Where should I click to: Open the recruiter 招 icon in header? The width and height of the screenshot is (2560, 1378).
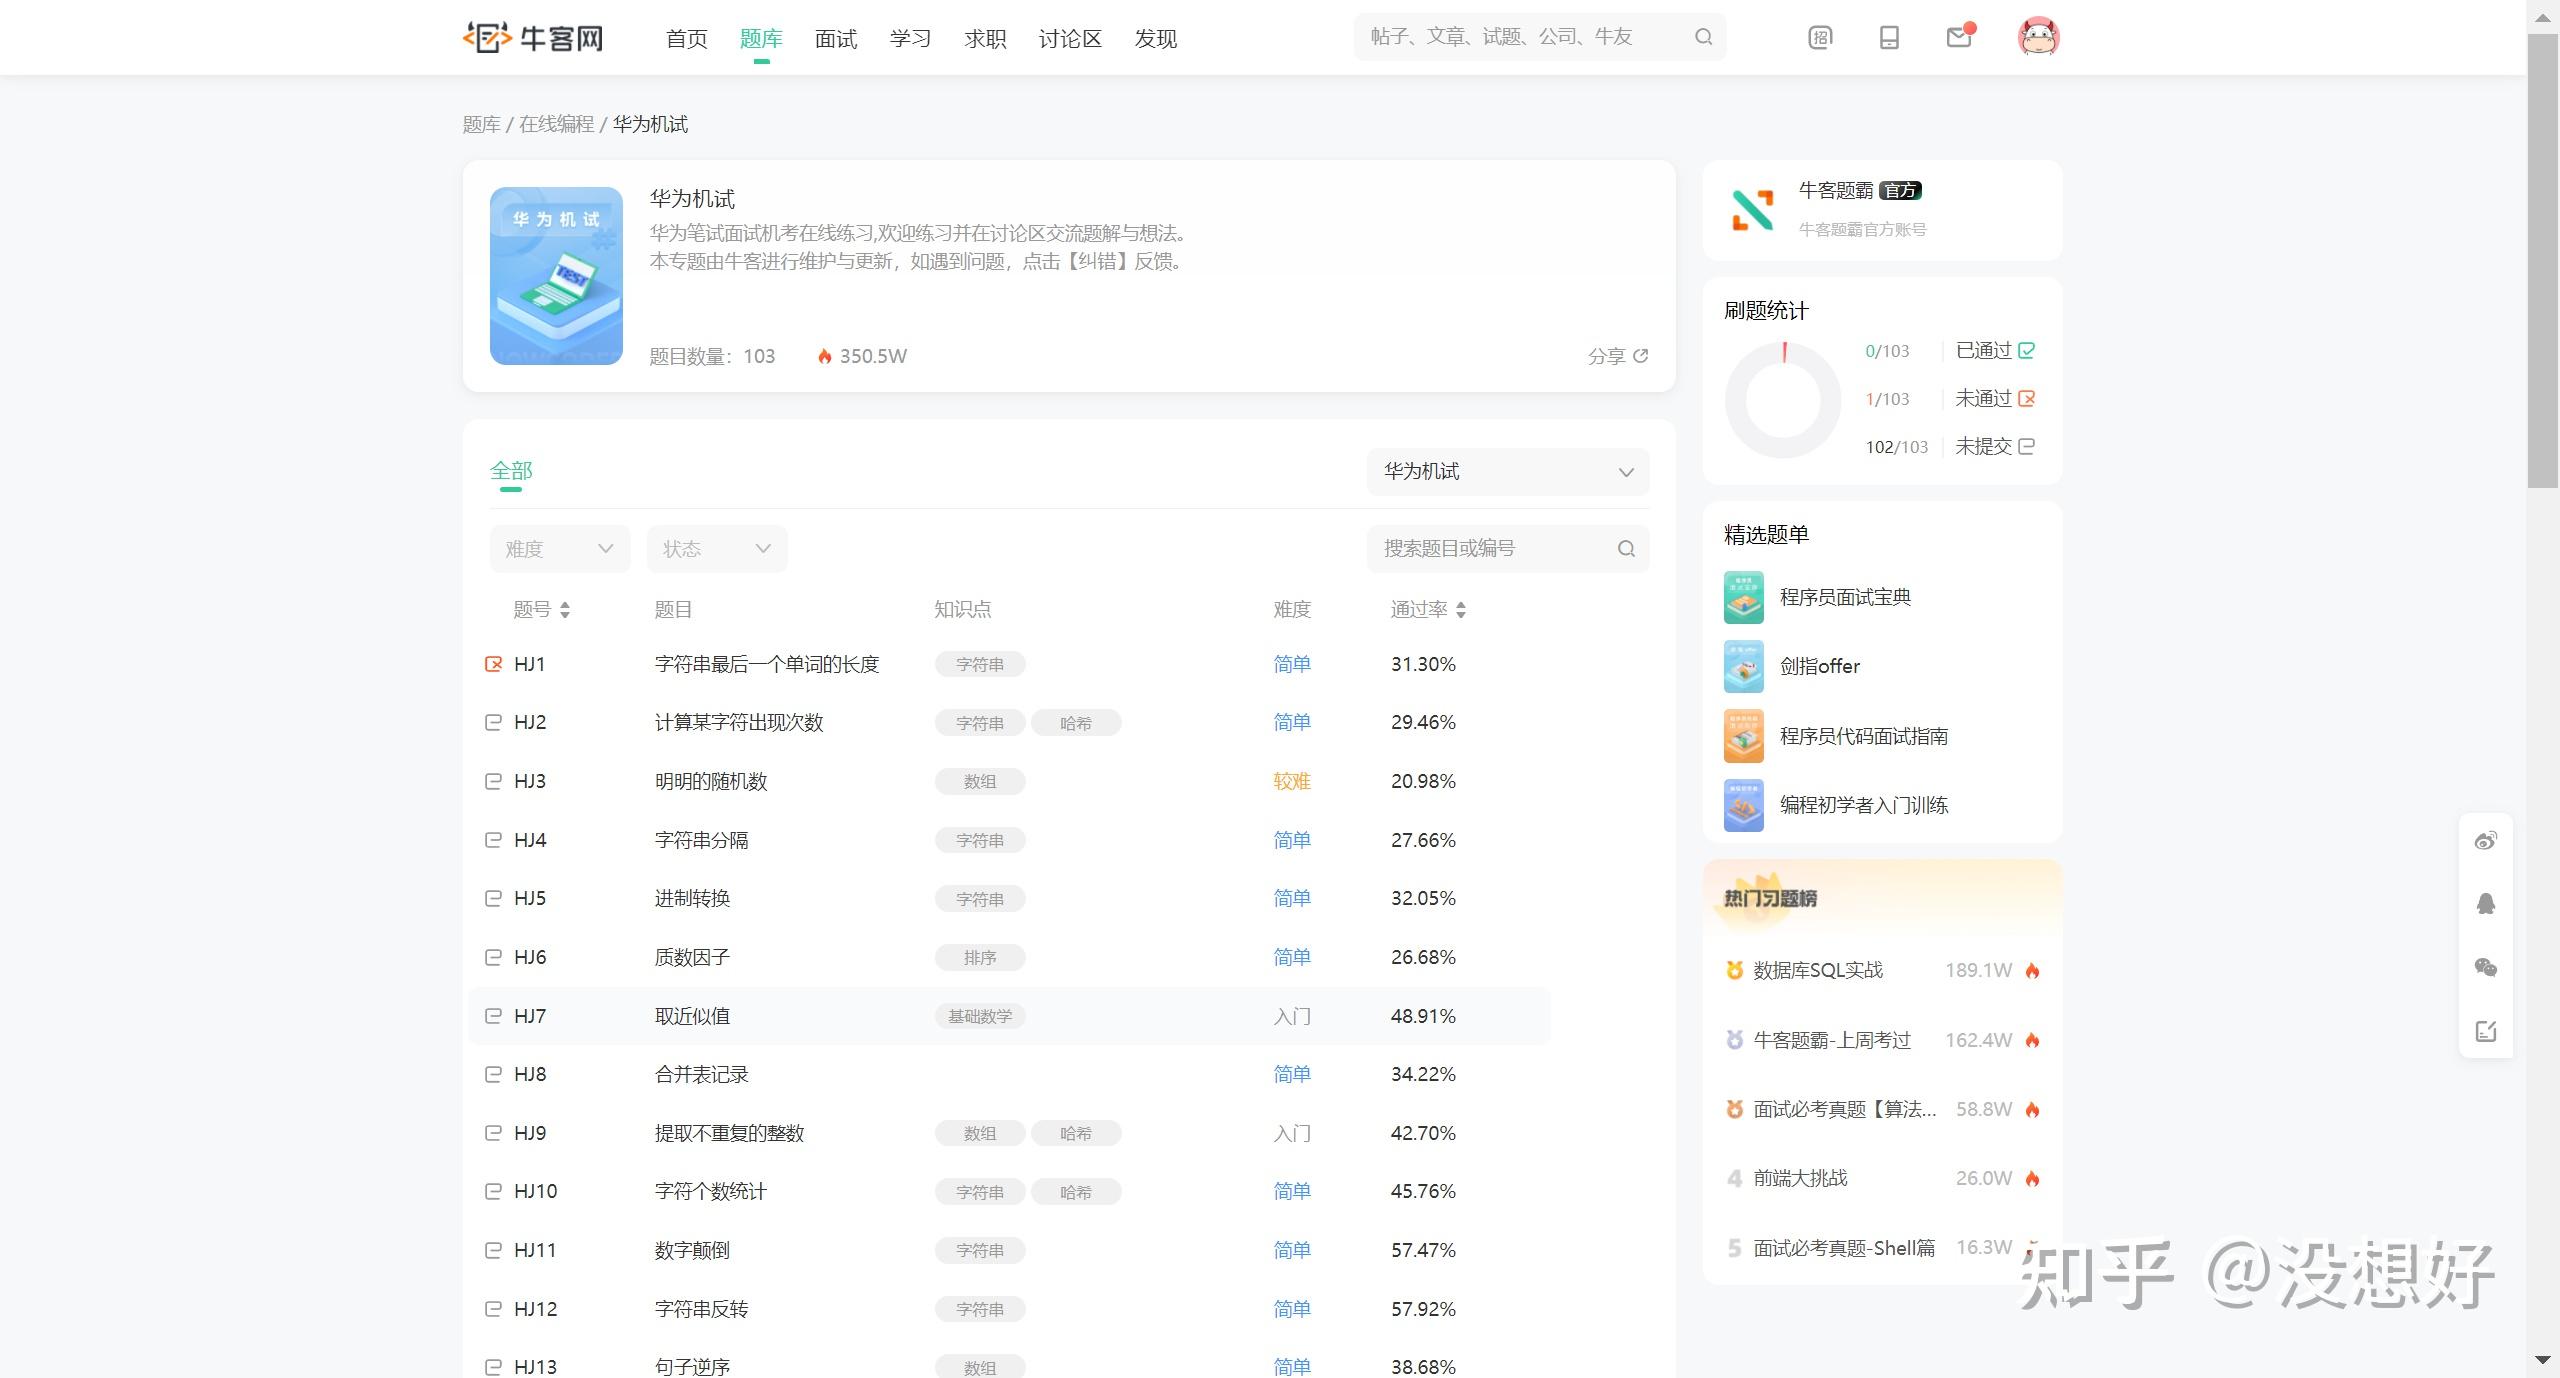click(x=1820, y=37)
